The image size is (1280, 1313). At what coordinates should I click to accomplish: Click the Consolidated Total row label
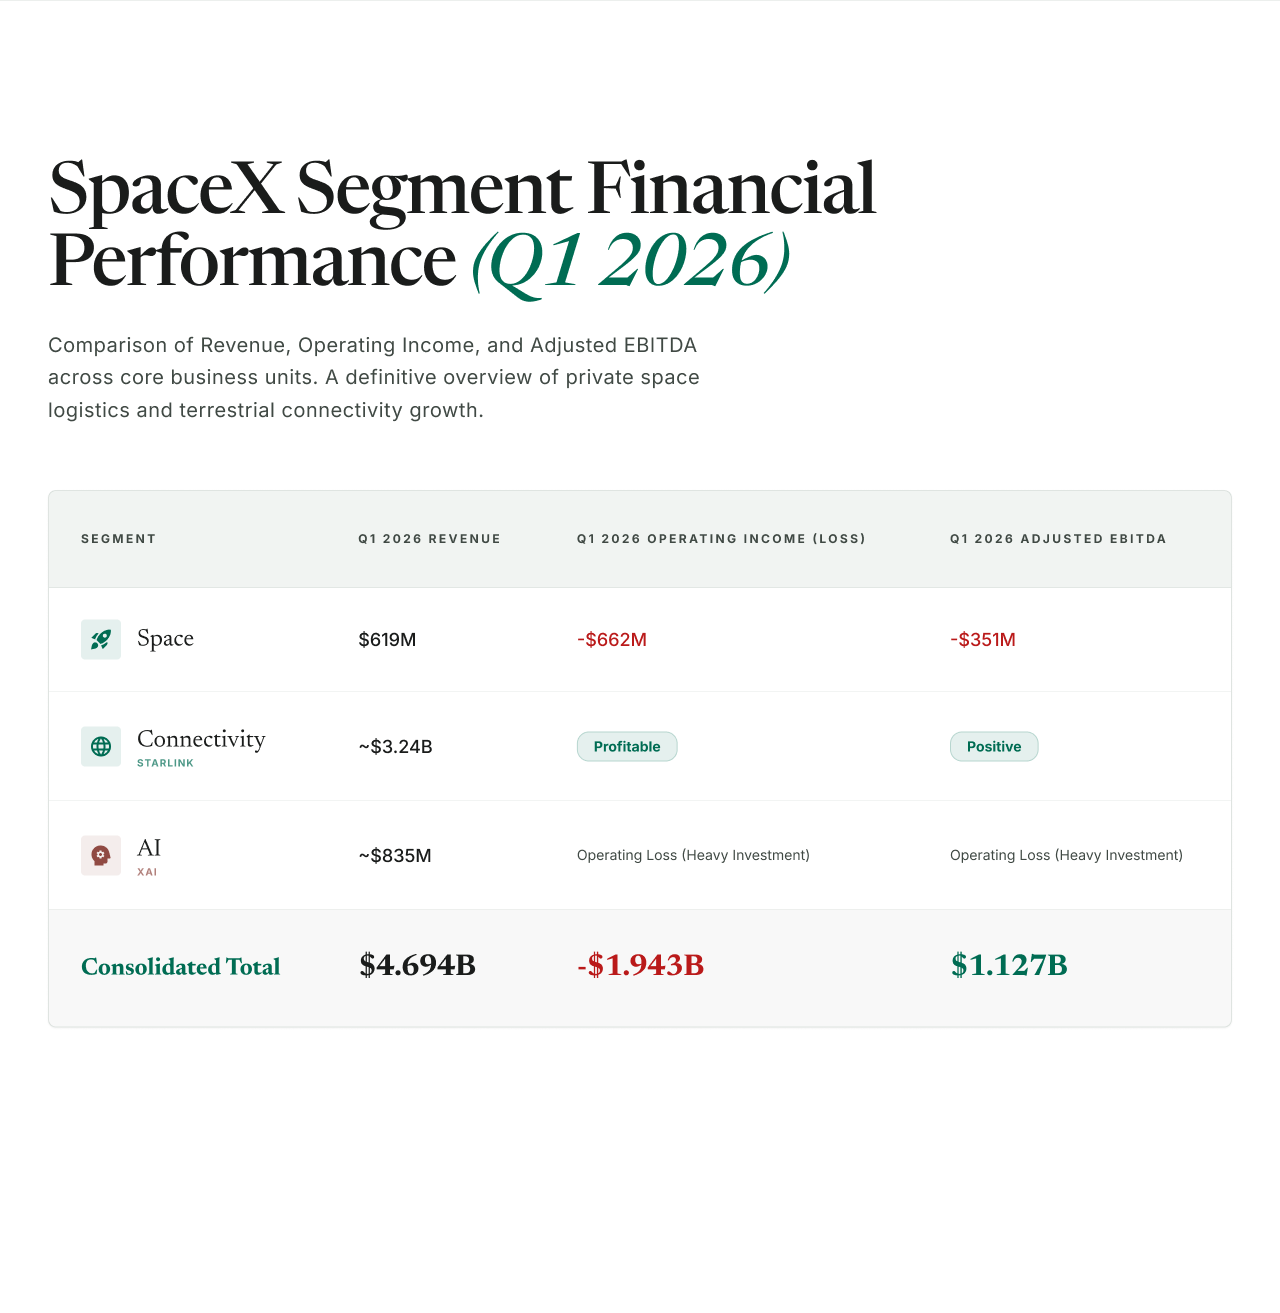click(x=181, y=967)
